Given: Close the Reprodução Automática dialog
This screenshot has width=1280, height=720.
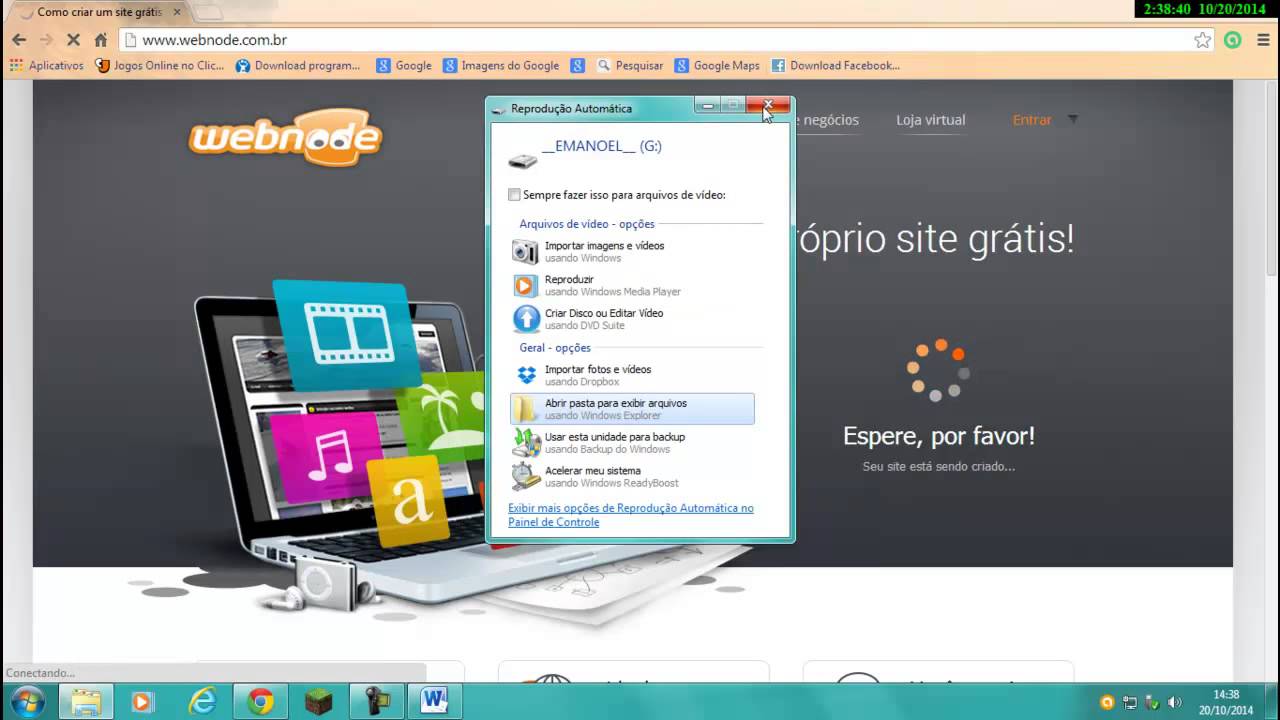Looking at the screenshot, I should (768, 105).
